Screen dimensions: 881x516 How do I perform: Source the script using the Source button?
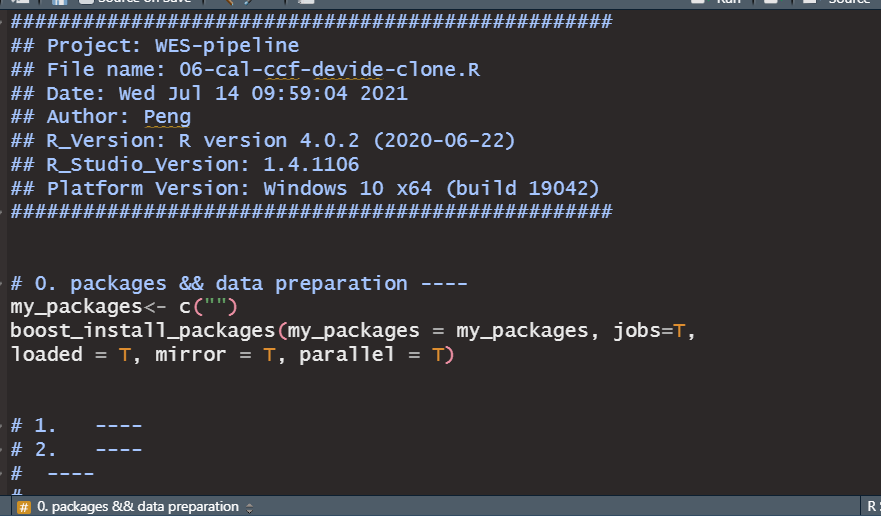(x=839, y=2)
